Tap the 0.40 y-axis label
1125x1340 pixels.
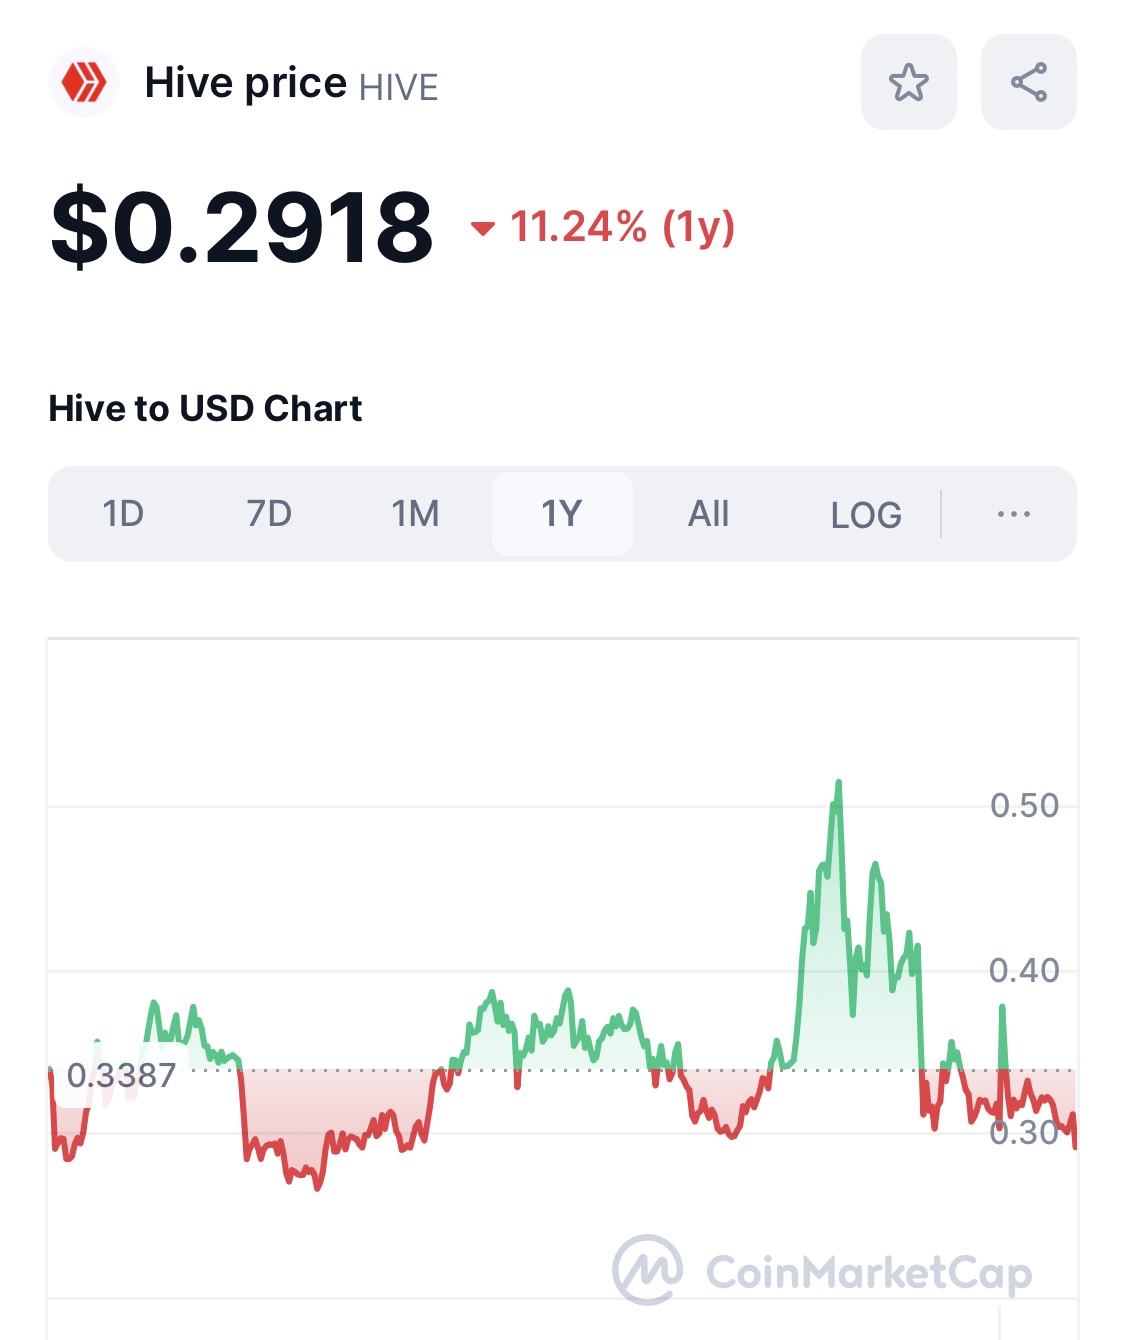(1023, 970)
